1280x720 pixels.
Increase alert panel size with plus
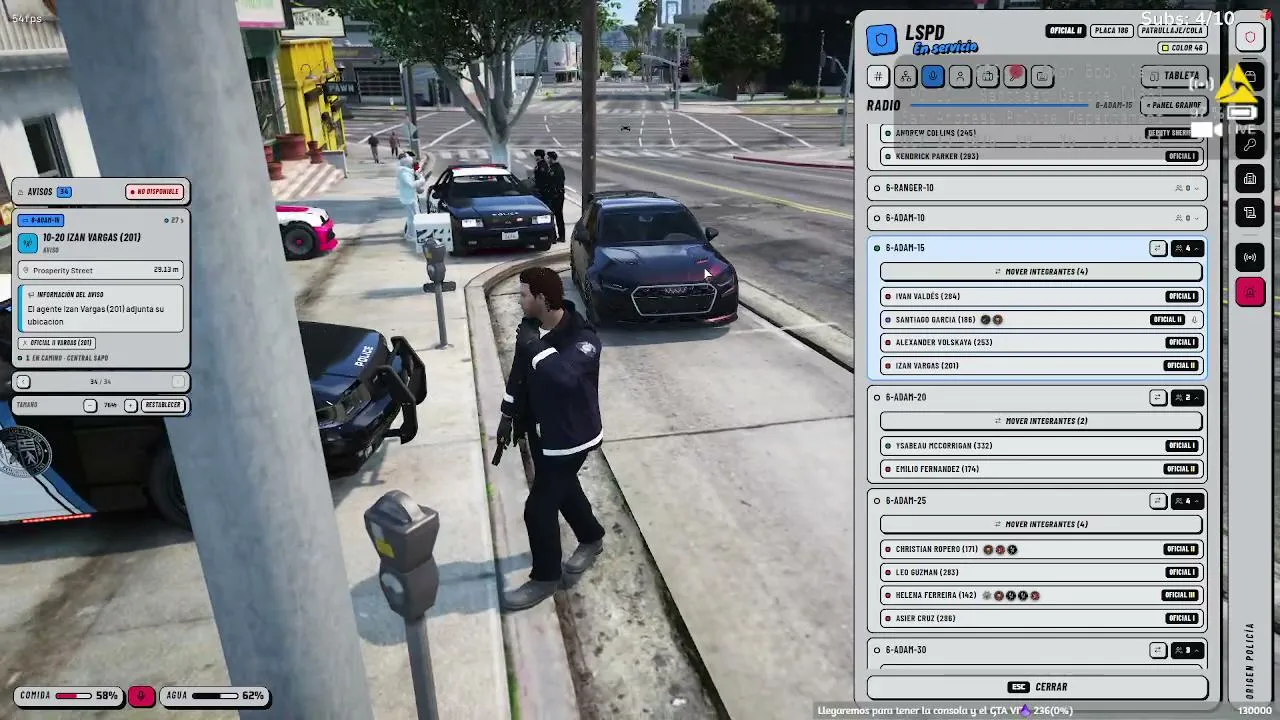130,405
